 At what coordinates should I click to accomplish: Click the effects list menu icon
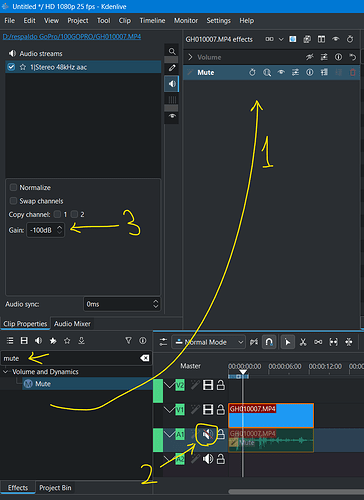tap(10, 341)
